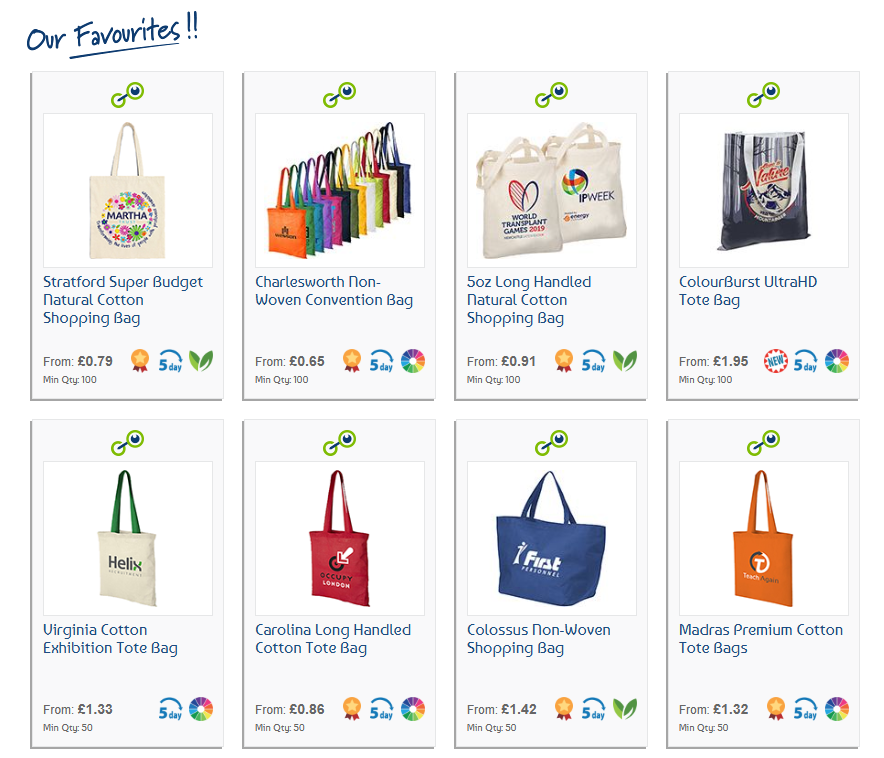Open Virginia Cotton Exhibition Tote Bag link

pos(110,639)
